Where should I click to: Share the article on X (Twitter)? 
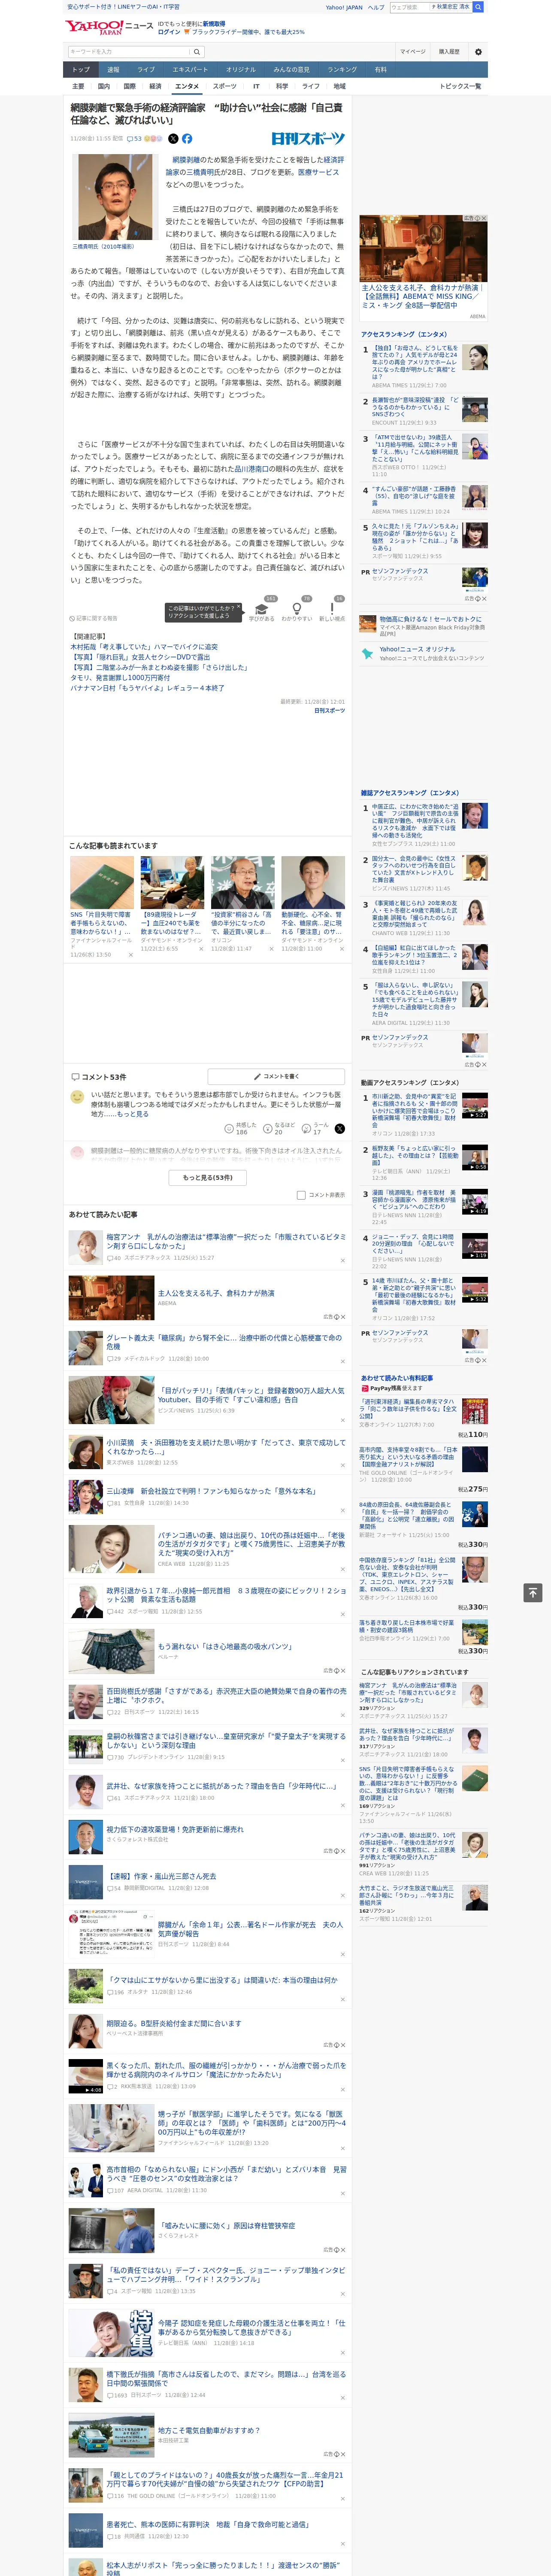pyautogui.click(x=173, y=139)
